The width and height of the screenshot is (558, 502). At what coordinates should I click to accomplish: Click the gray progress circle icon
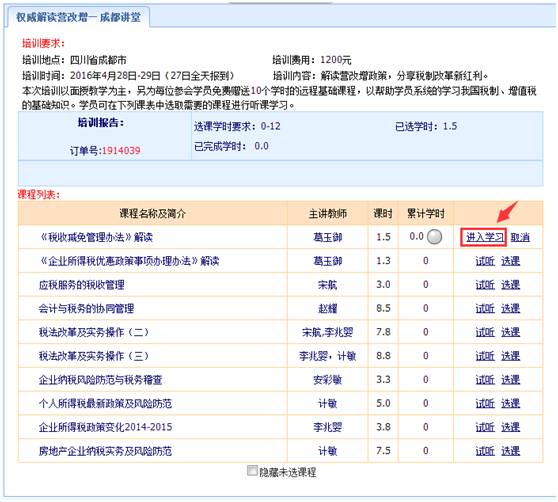click(434, 237)
